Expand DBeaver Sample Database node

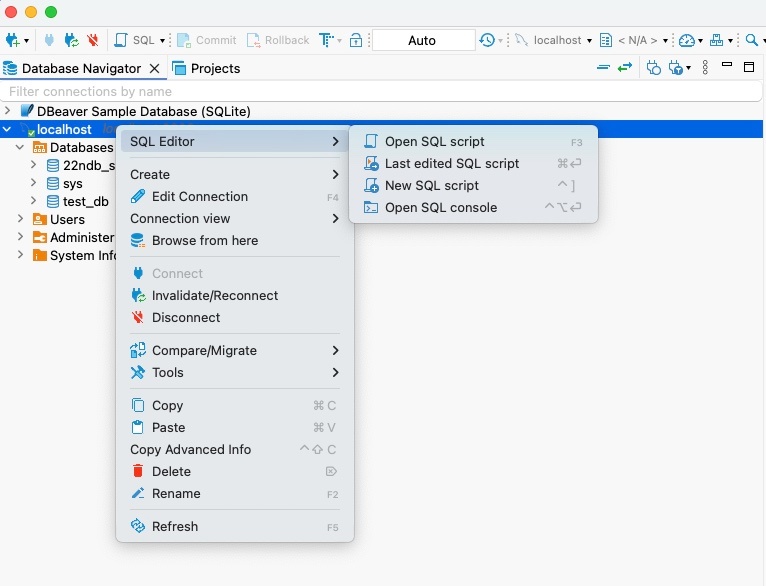(x=7, y=111)
